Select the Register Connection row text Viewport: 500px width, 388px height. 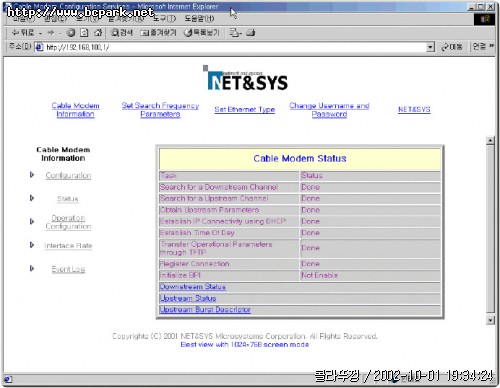[194, 264]
